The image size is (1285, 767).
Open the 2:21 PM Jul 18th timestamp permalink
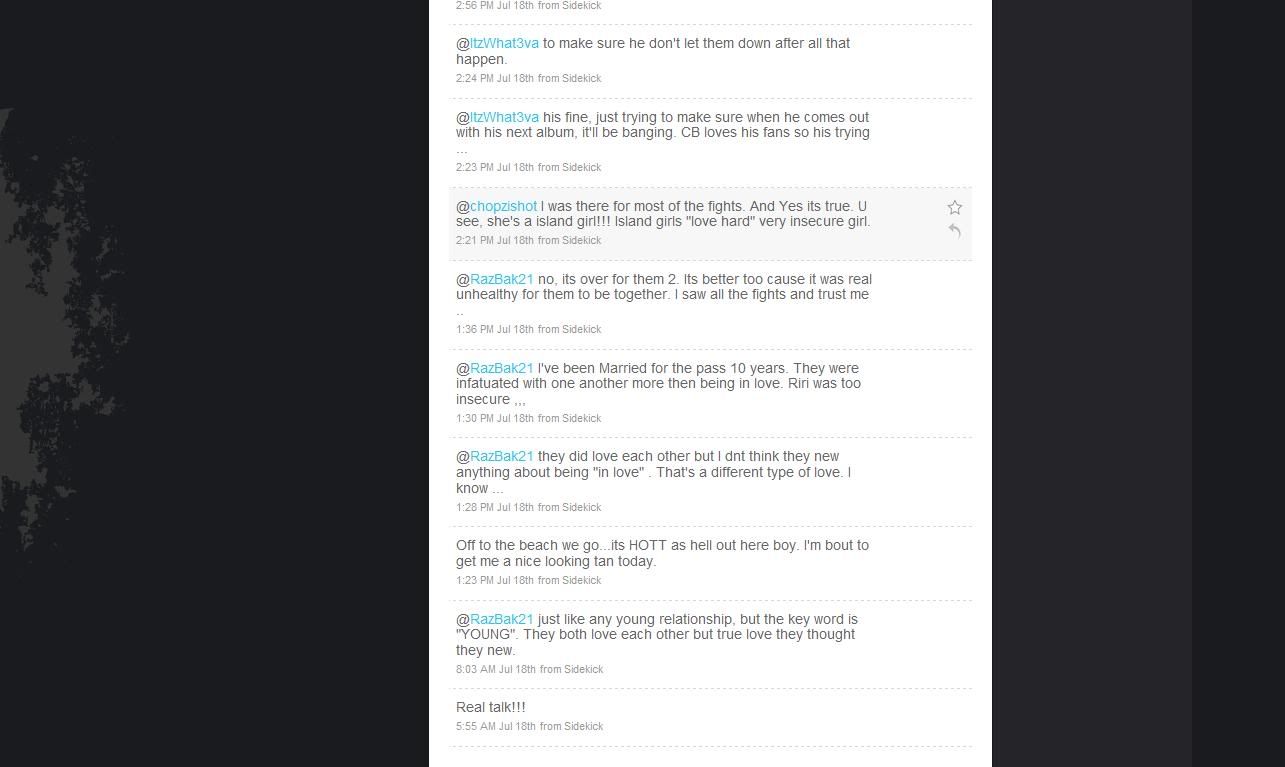[x=495, y=240]
